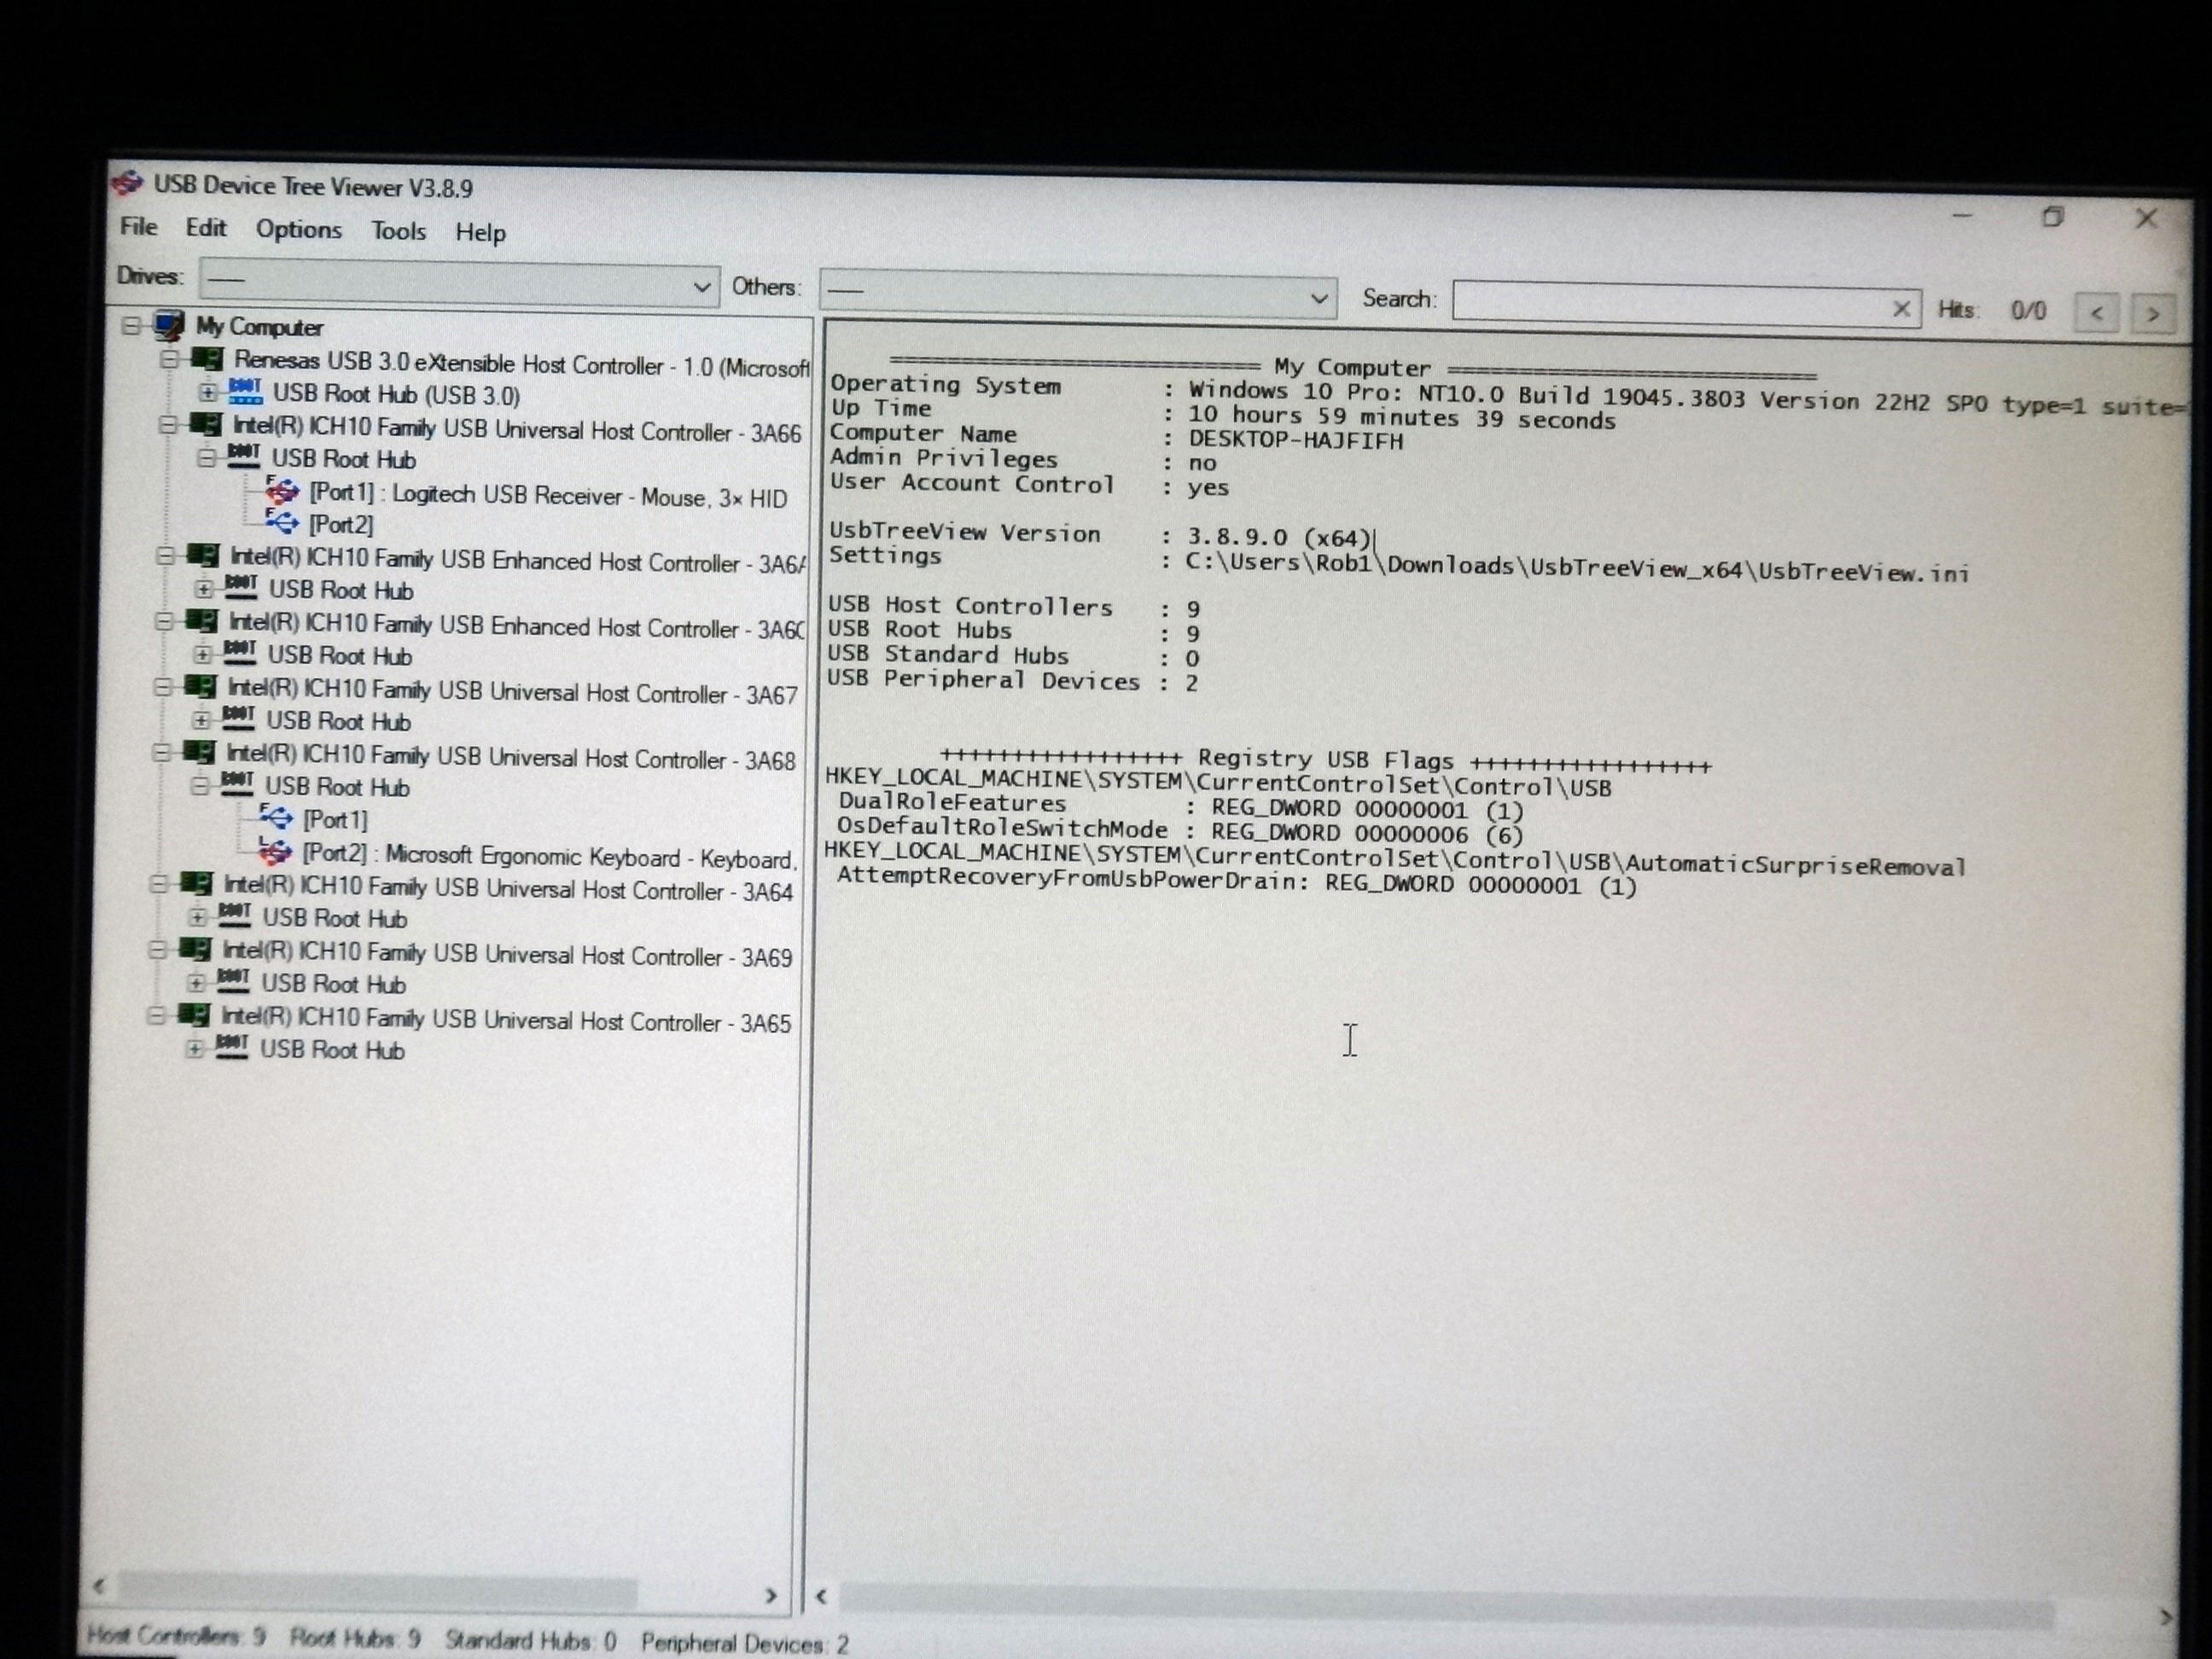
Task: Go to next search hit
Action: (x=2152, y=314)
